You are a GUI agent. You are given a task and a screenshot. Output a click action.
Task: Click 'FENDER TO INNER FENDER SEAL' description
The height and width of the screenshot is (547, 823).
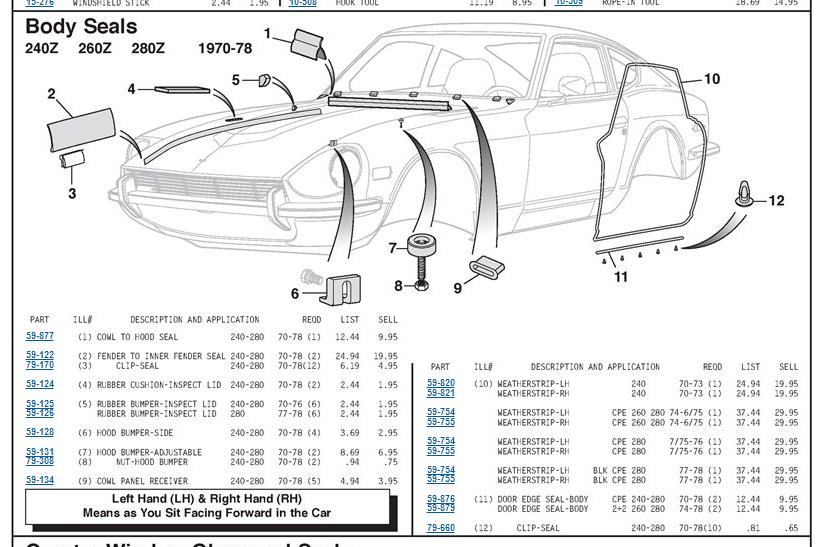coord(161,356)
